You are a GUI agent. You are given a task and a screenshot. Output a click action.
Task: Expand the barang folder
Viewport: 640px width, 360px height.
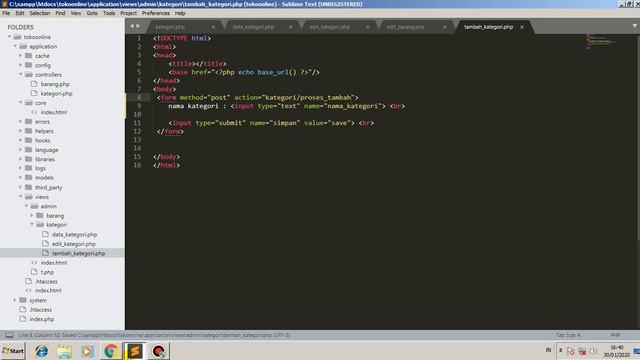pyautogui.click(x=32, y=215)
